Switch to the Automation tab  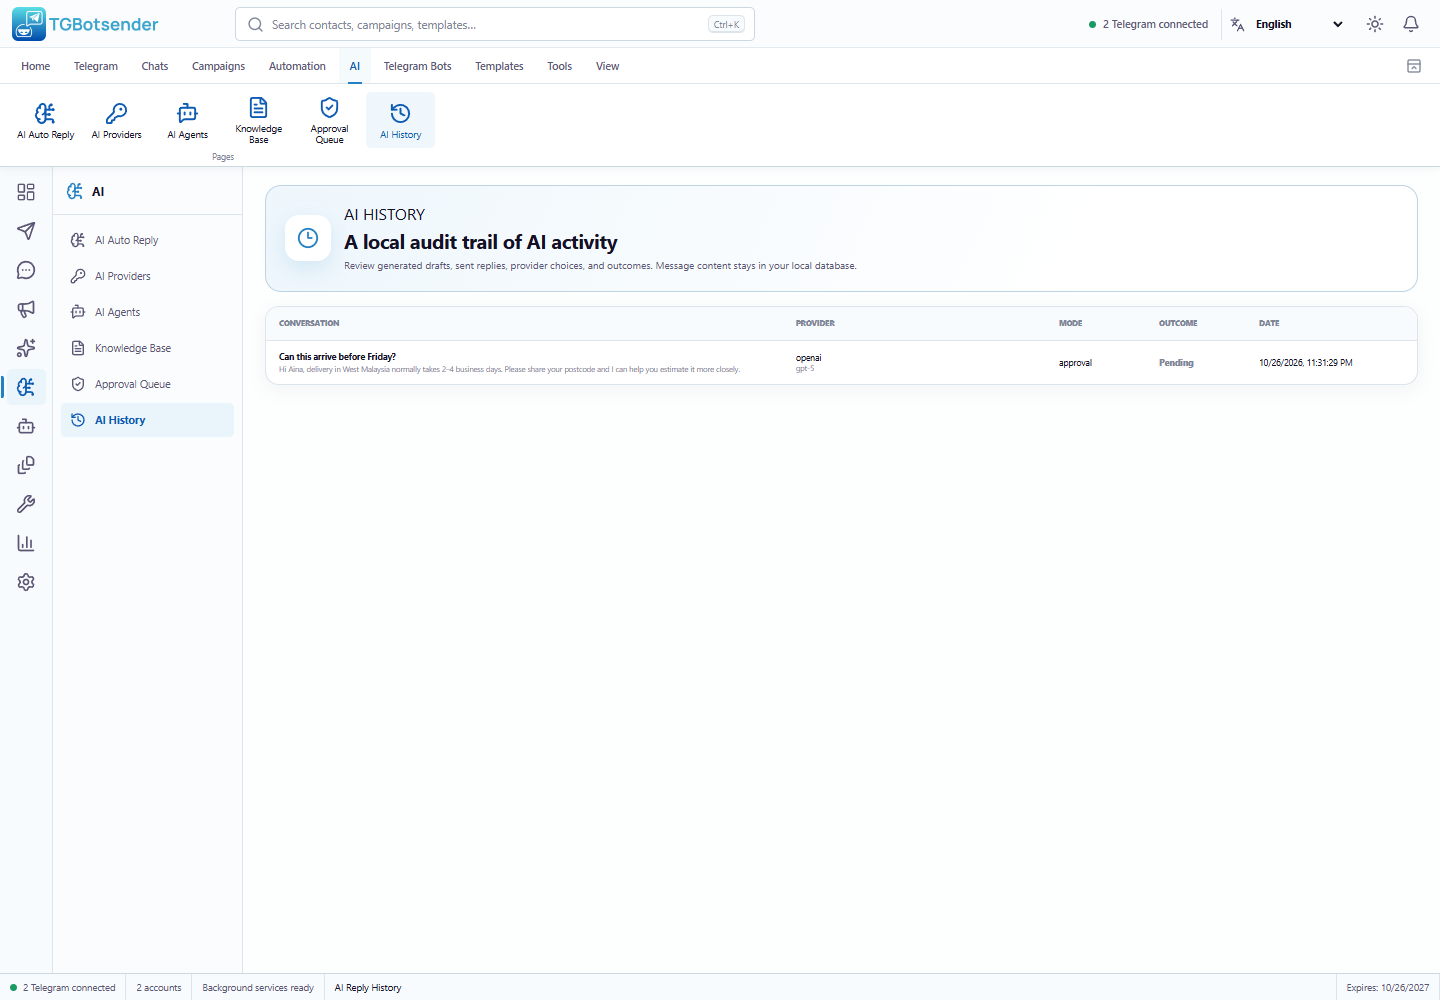pyautogui.click(x=297, y=66)
